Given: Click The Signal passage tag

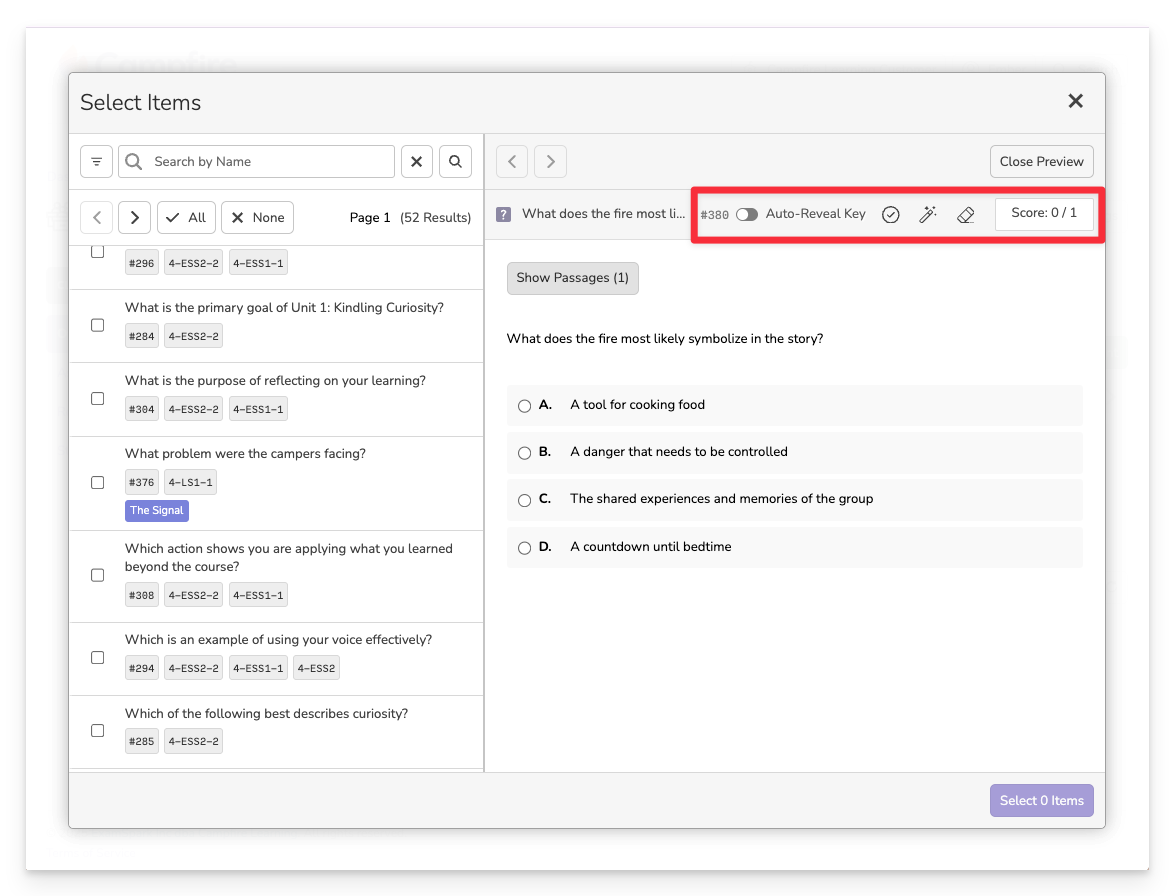Looking at the screenshot, I should pos(156,511).
